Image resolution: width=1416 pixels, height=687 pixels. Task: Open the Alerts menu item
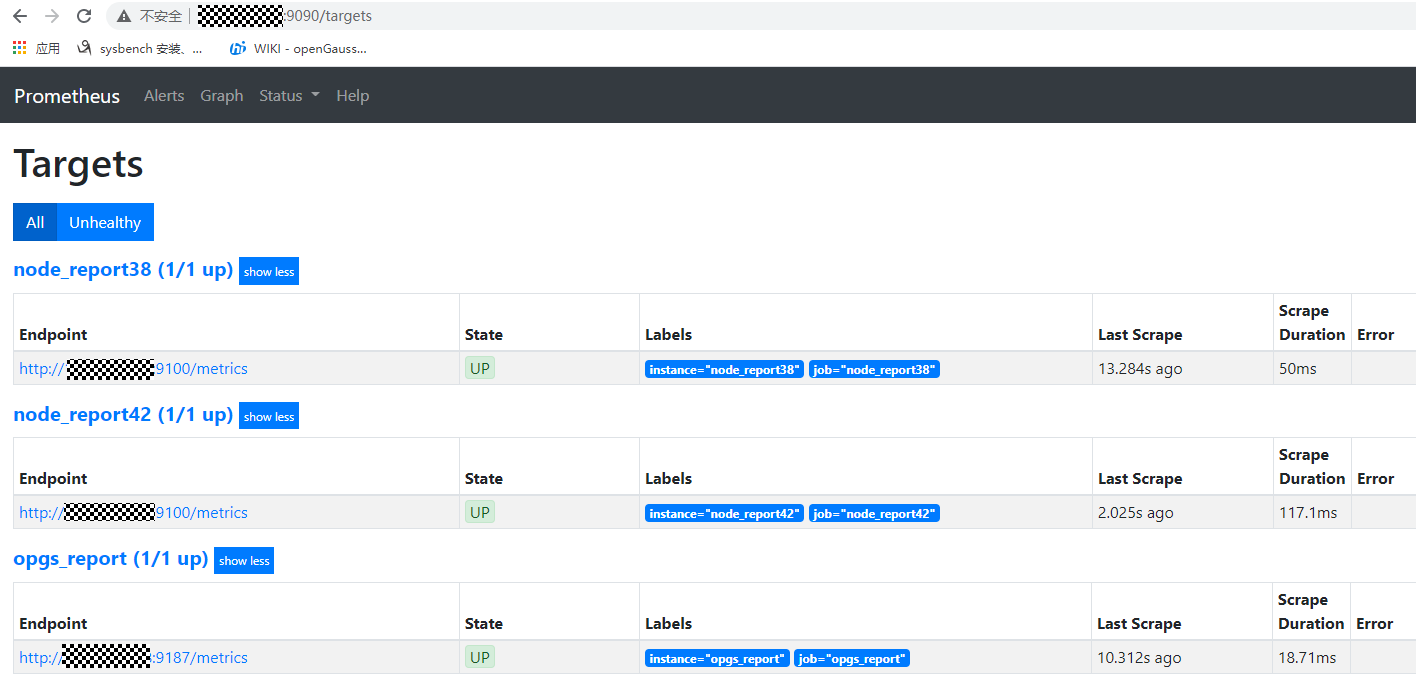164,95
